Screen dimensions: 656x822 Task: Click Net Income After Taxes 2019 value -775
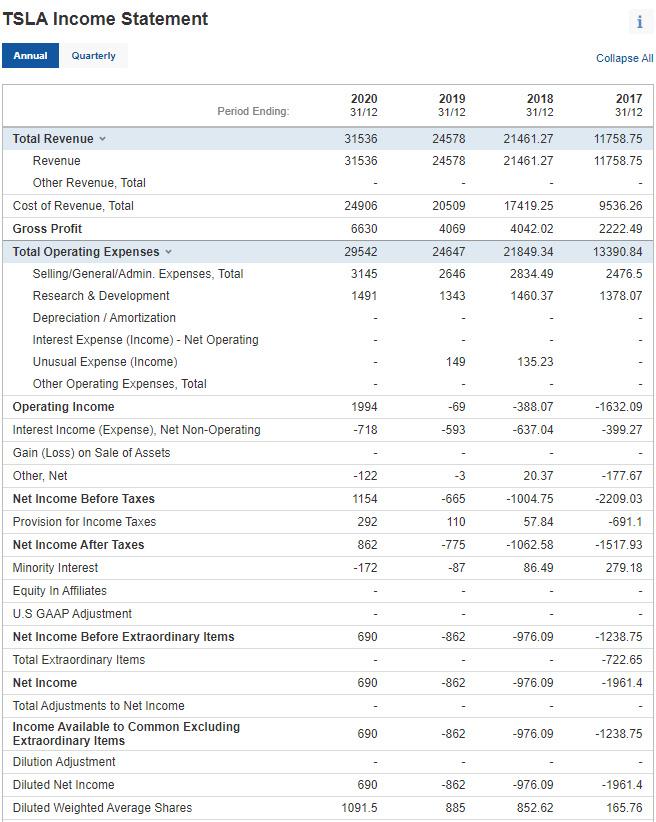(453, 546)
